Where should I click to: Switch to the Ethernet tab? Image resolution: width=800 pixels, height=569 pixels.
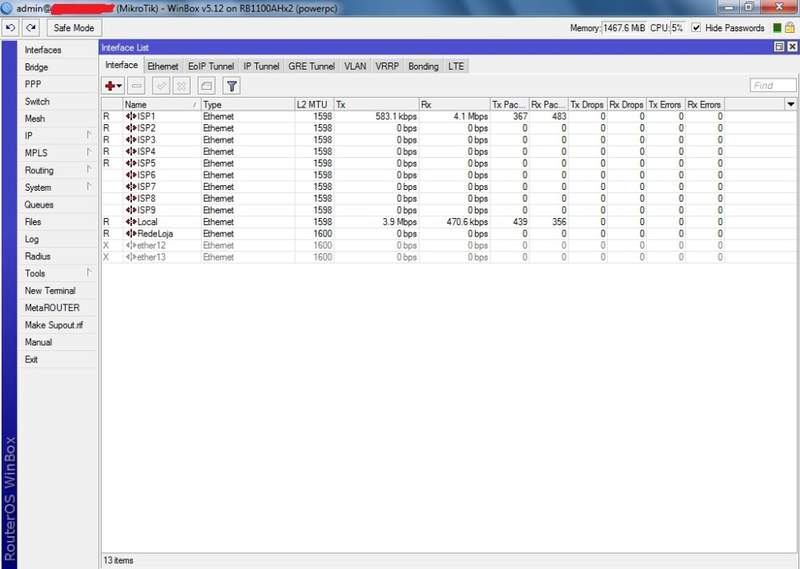(x=163, y=66)
